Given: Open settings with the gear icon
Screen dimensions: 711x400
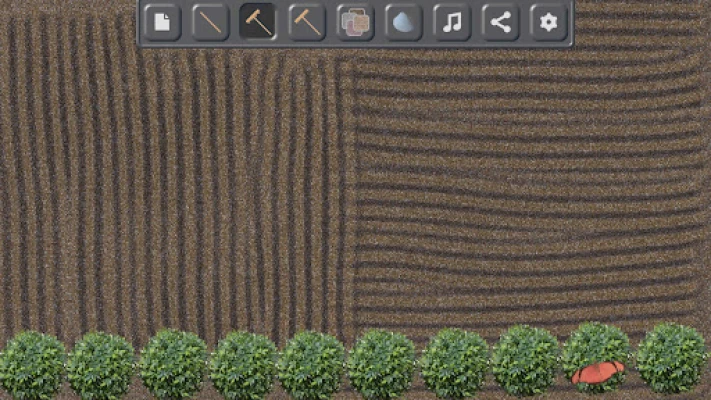Looking at the screenshot, I should click(x=548, y=22).
